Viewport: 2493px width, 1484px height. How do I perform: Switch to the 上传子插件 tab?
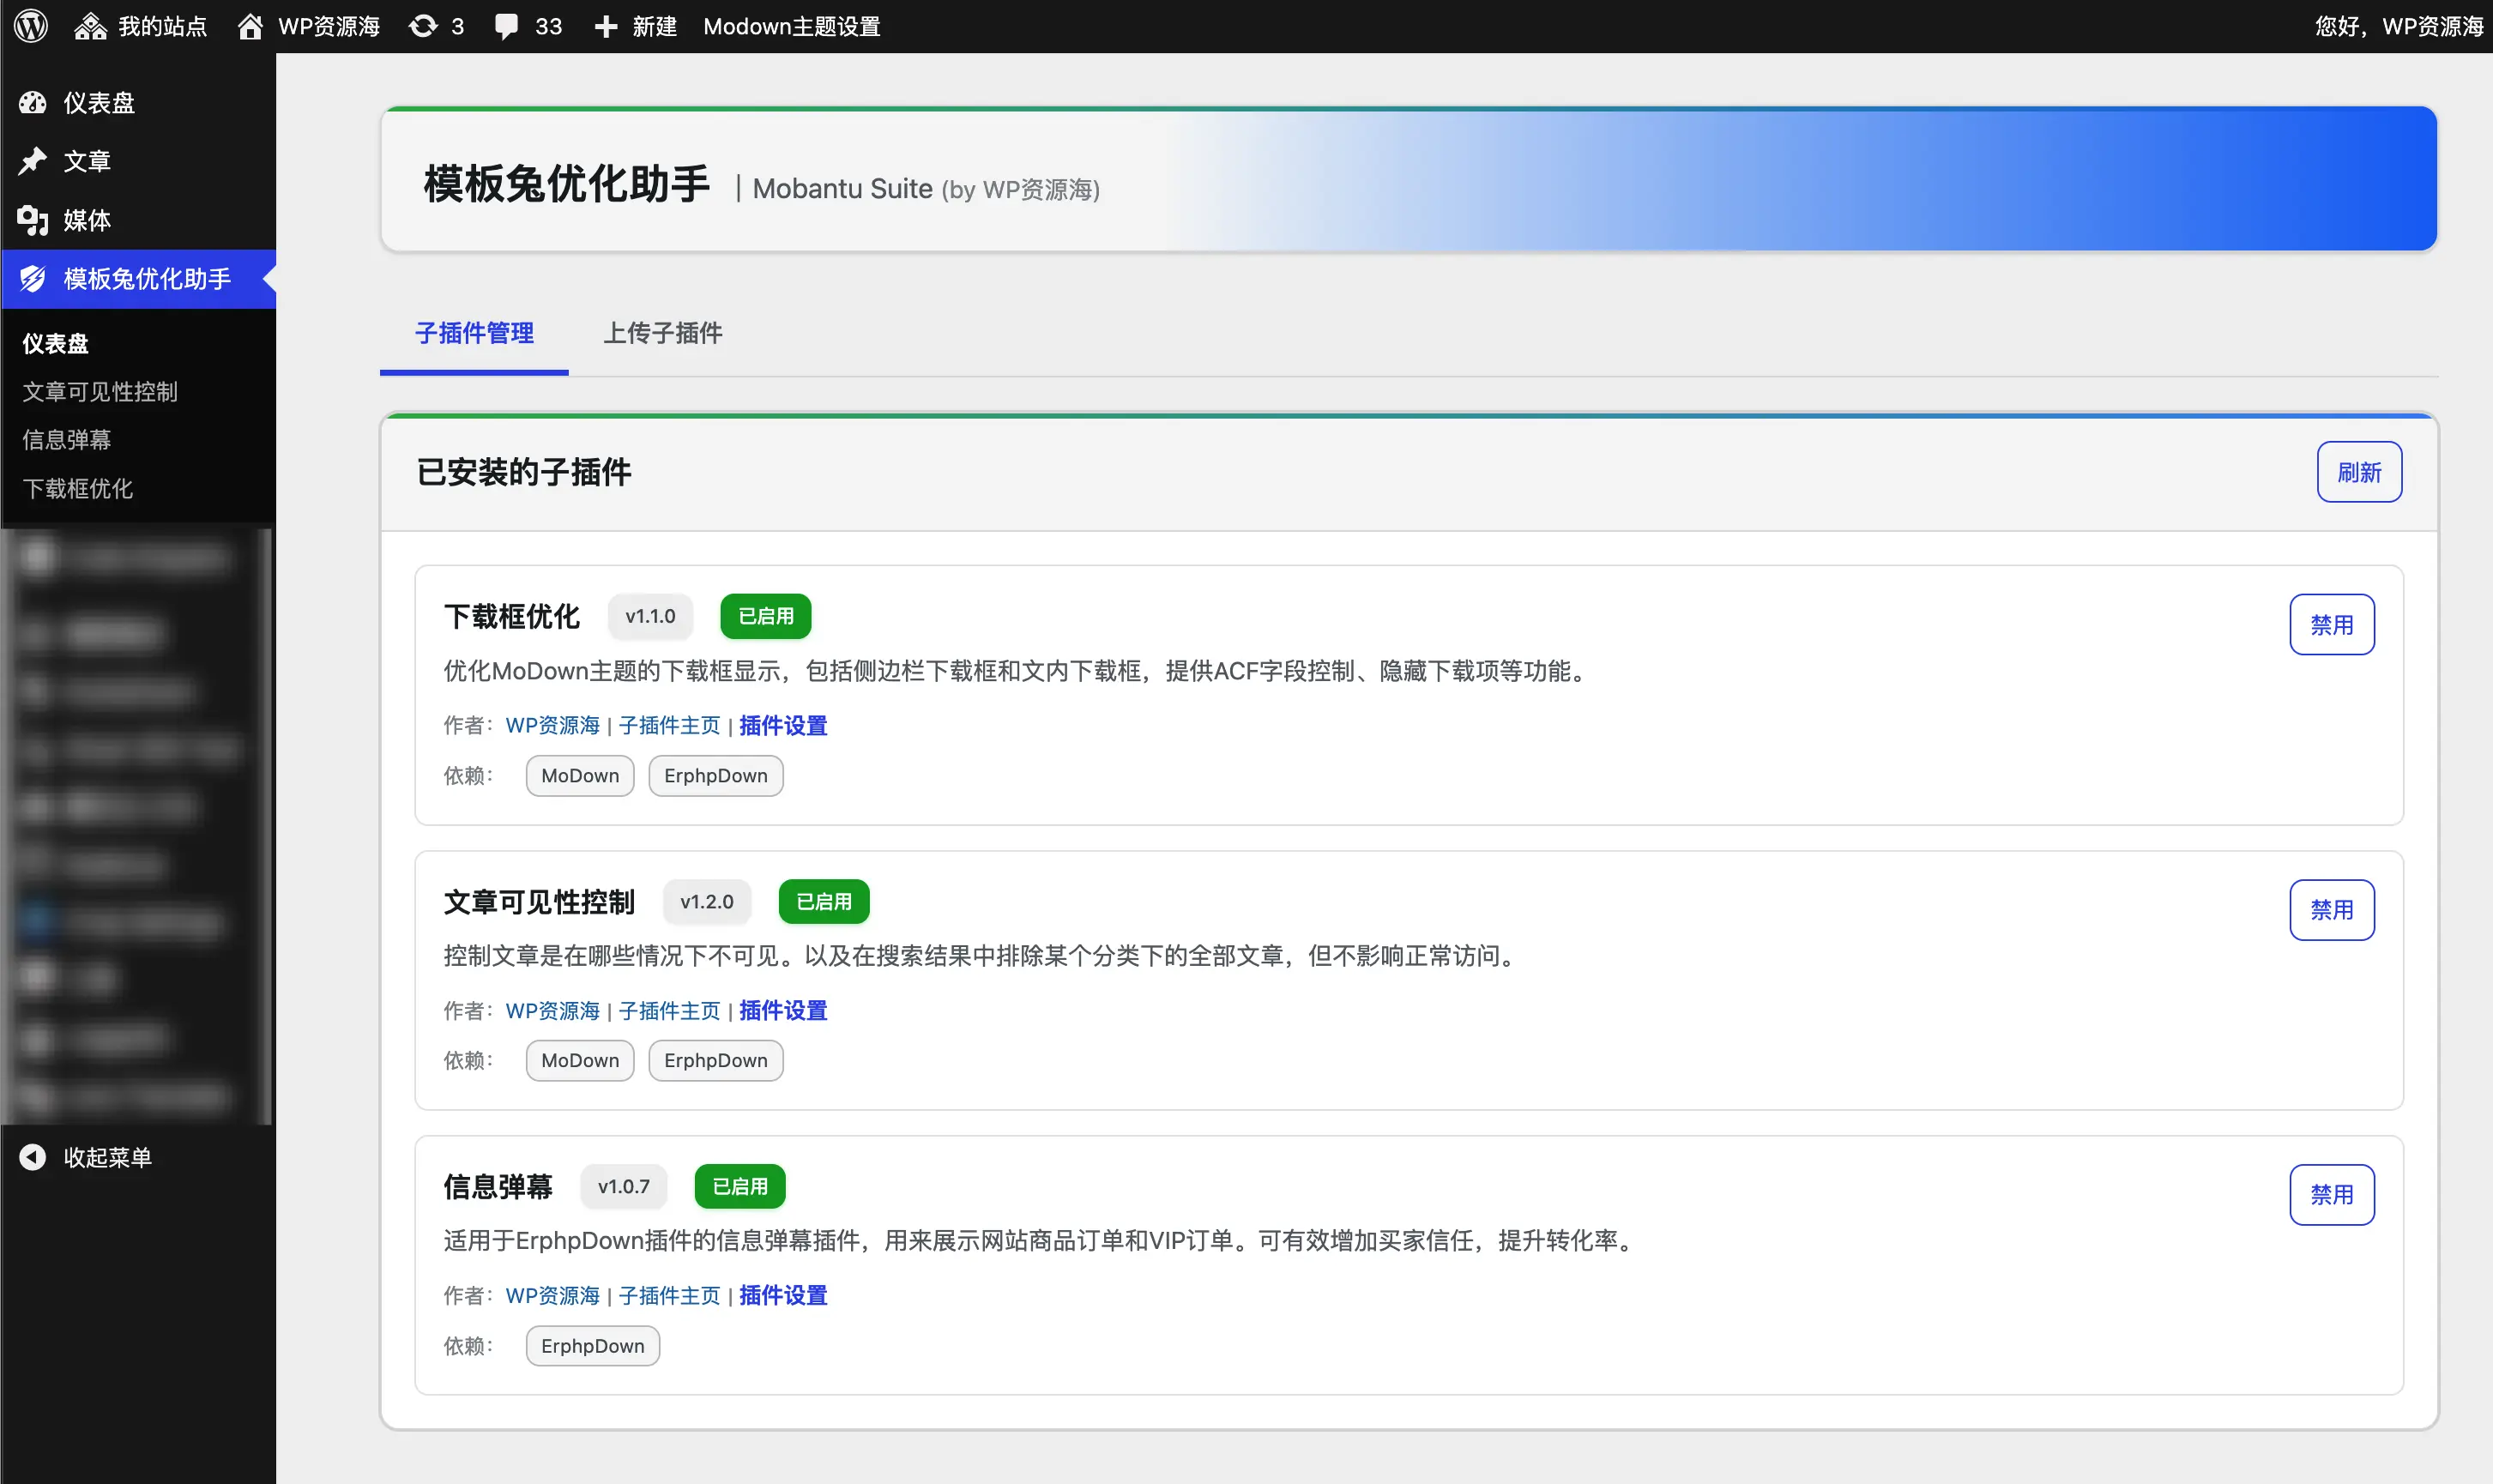coord(663,333)
